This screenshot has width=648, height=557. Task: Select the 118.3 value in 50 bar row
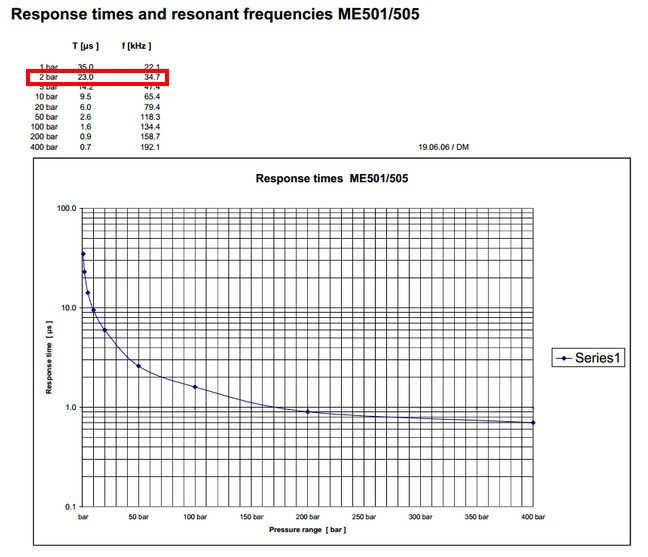coord(149,117)
